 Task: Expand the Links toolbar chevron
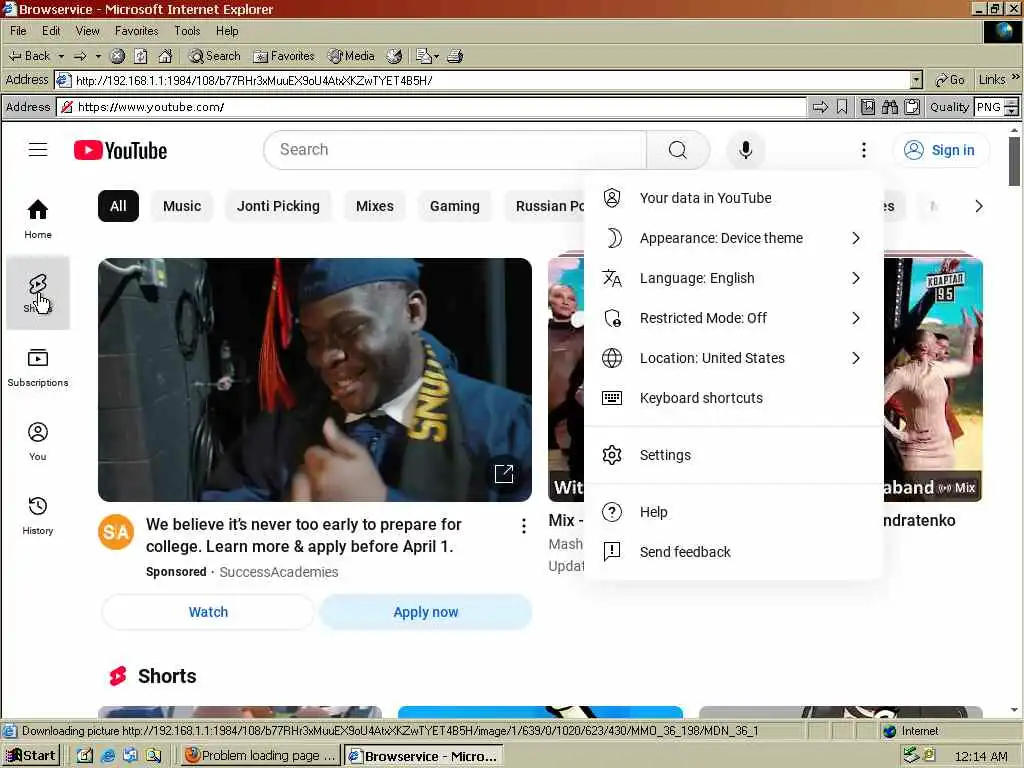pos(1016,77)
